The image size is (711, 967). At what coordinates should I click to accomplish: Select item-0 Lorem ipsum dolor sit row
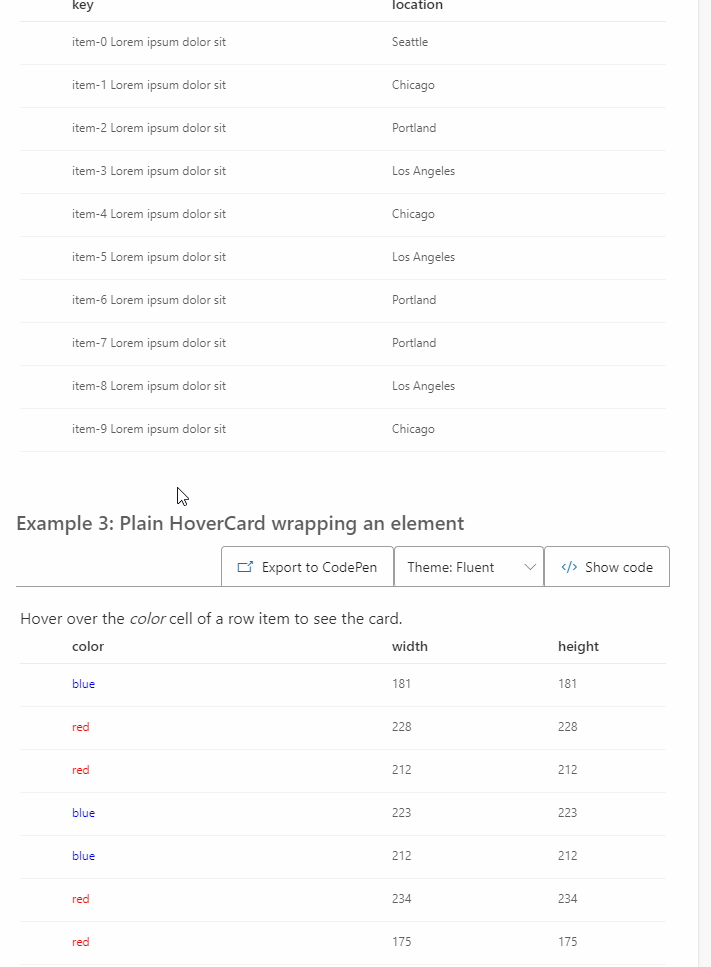pos(343,43)
